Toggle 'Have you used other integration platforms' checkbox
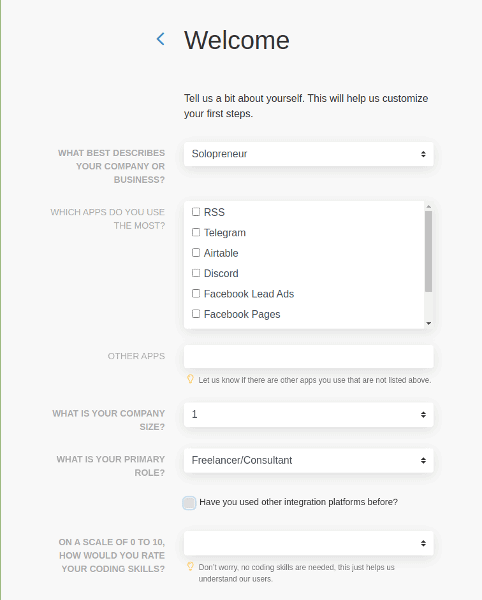 tap(189, 503)
